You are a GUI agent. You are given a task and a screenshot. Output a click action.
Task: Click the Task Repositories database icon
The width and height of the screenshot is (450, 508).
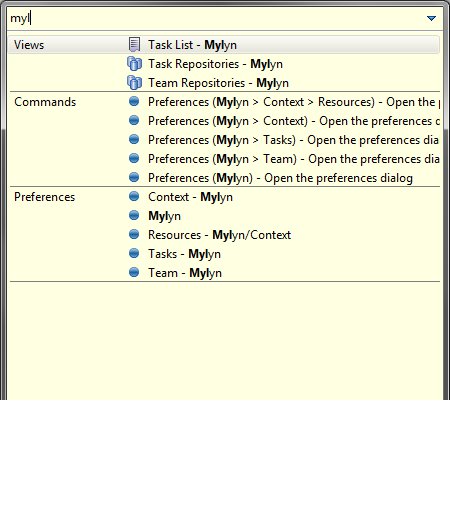[x=134, y=63]
